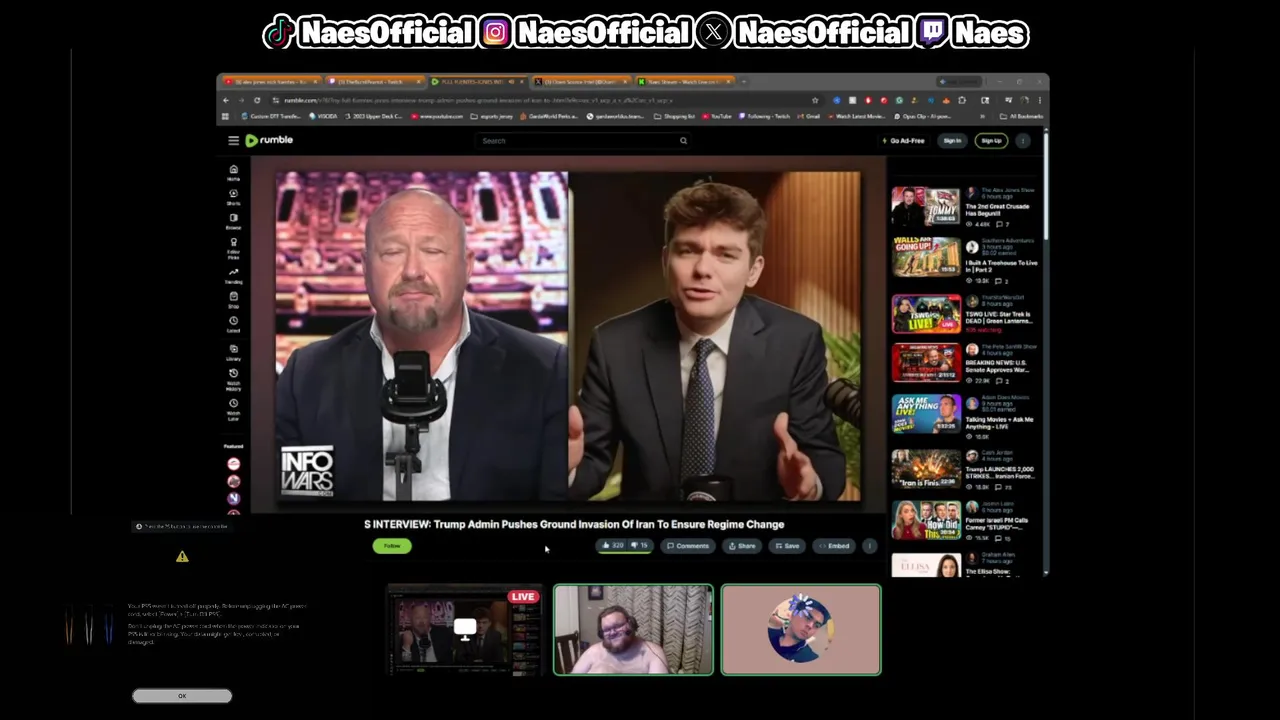Select the active Rumble FULL FUENTES tab
The height and width of the screenshot is (720, 1280).
(x=479, y=82)
